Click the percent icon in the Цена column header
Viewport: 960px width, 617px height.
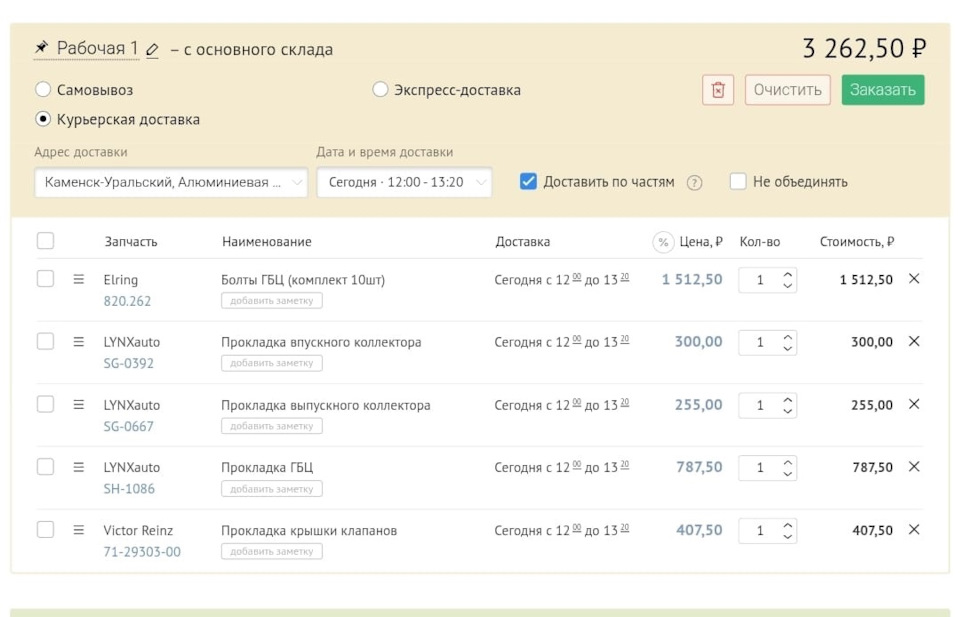point(662,242)
